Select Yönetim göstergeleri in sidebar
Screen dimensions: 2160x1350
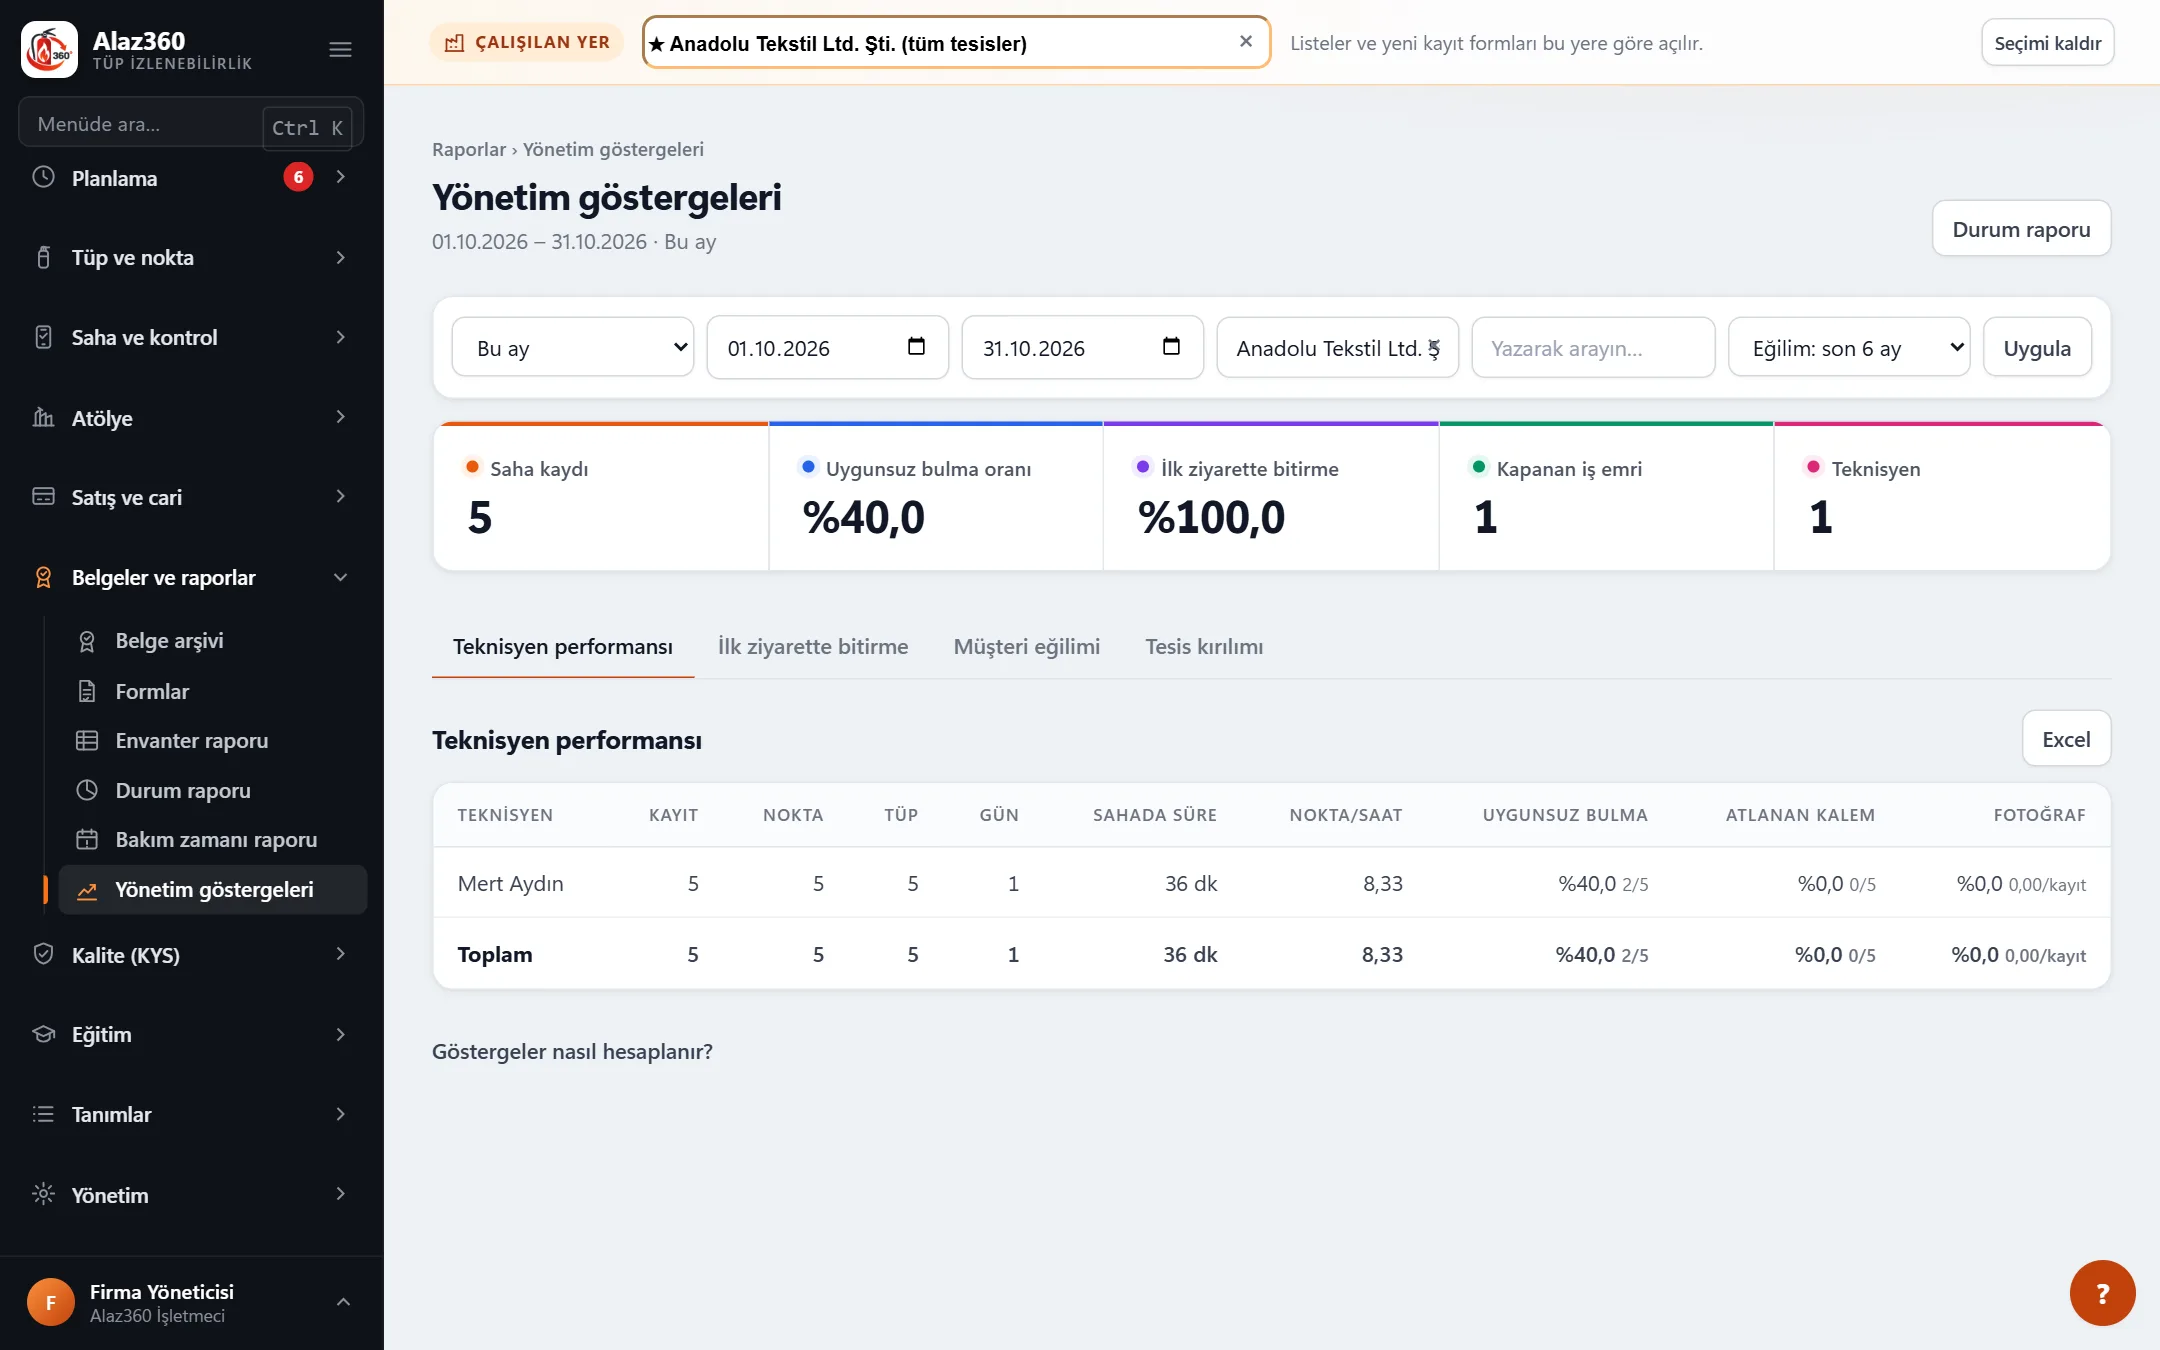(212, 890)
